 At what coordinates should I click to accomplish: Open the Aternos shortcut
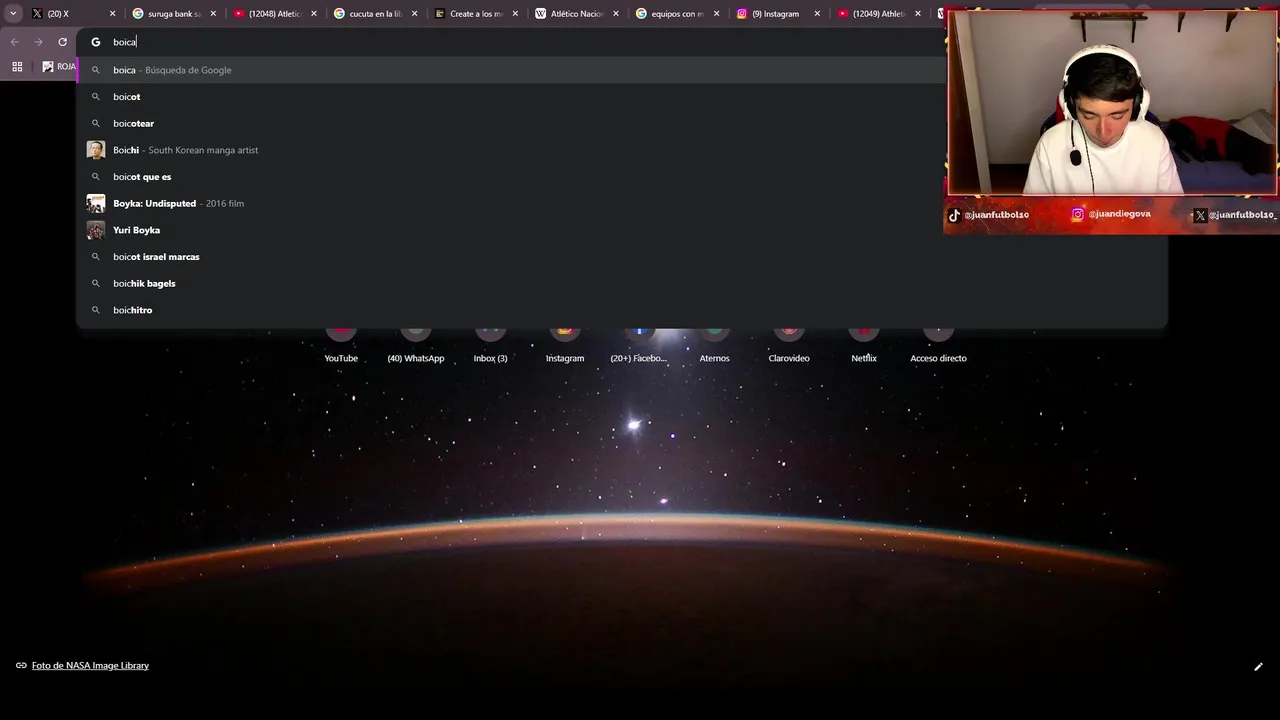pos(714,345)
